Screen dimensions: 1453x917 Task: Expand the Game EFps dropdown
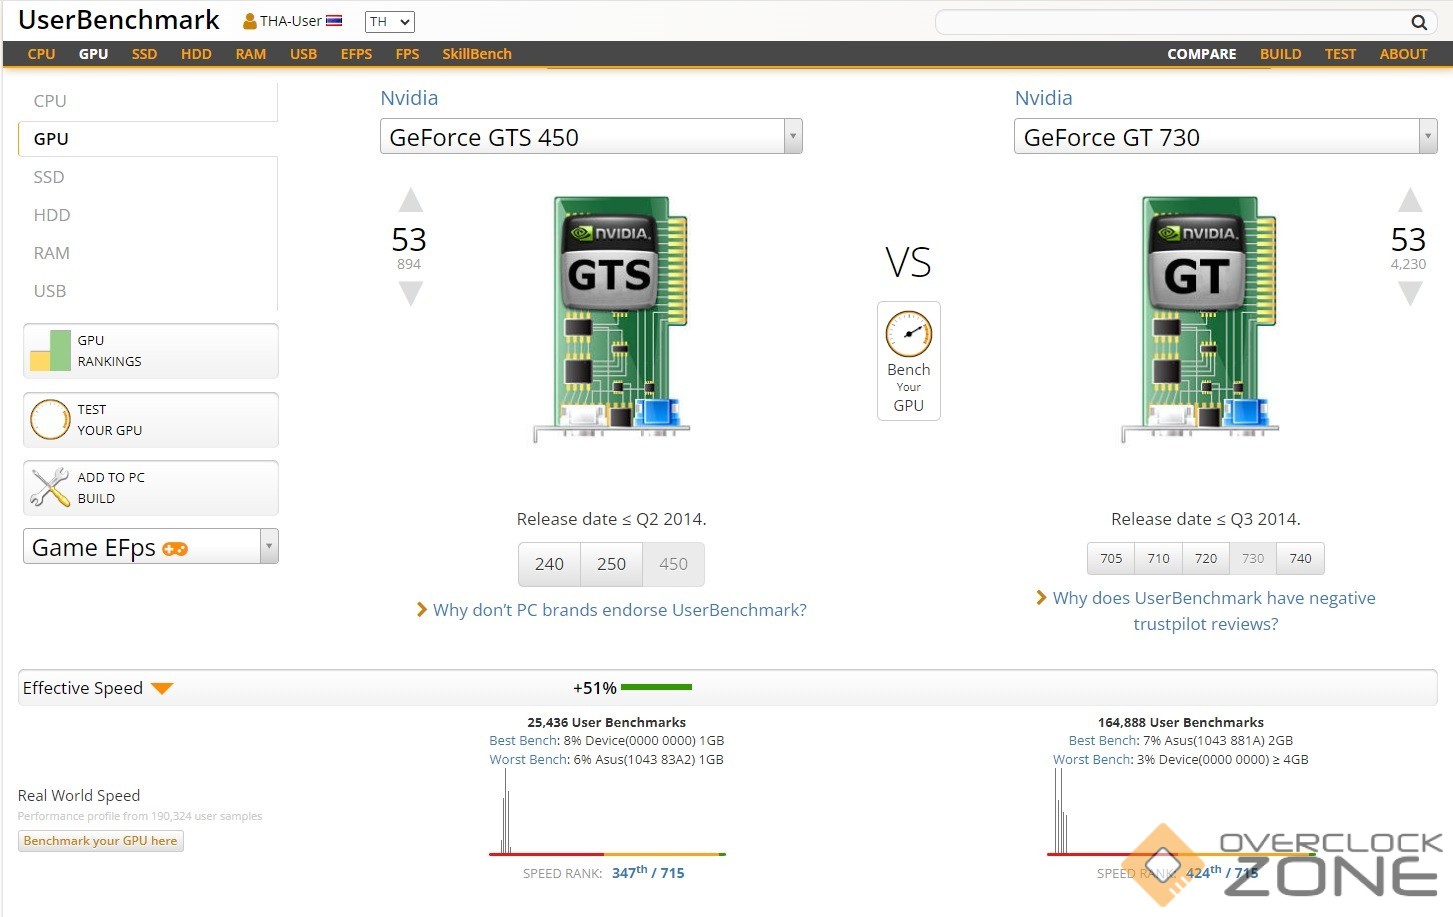(268, 546)
